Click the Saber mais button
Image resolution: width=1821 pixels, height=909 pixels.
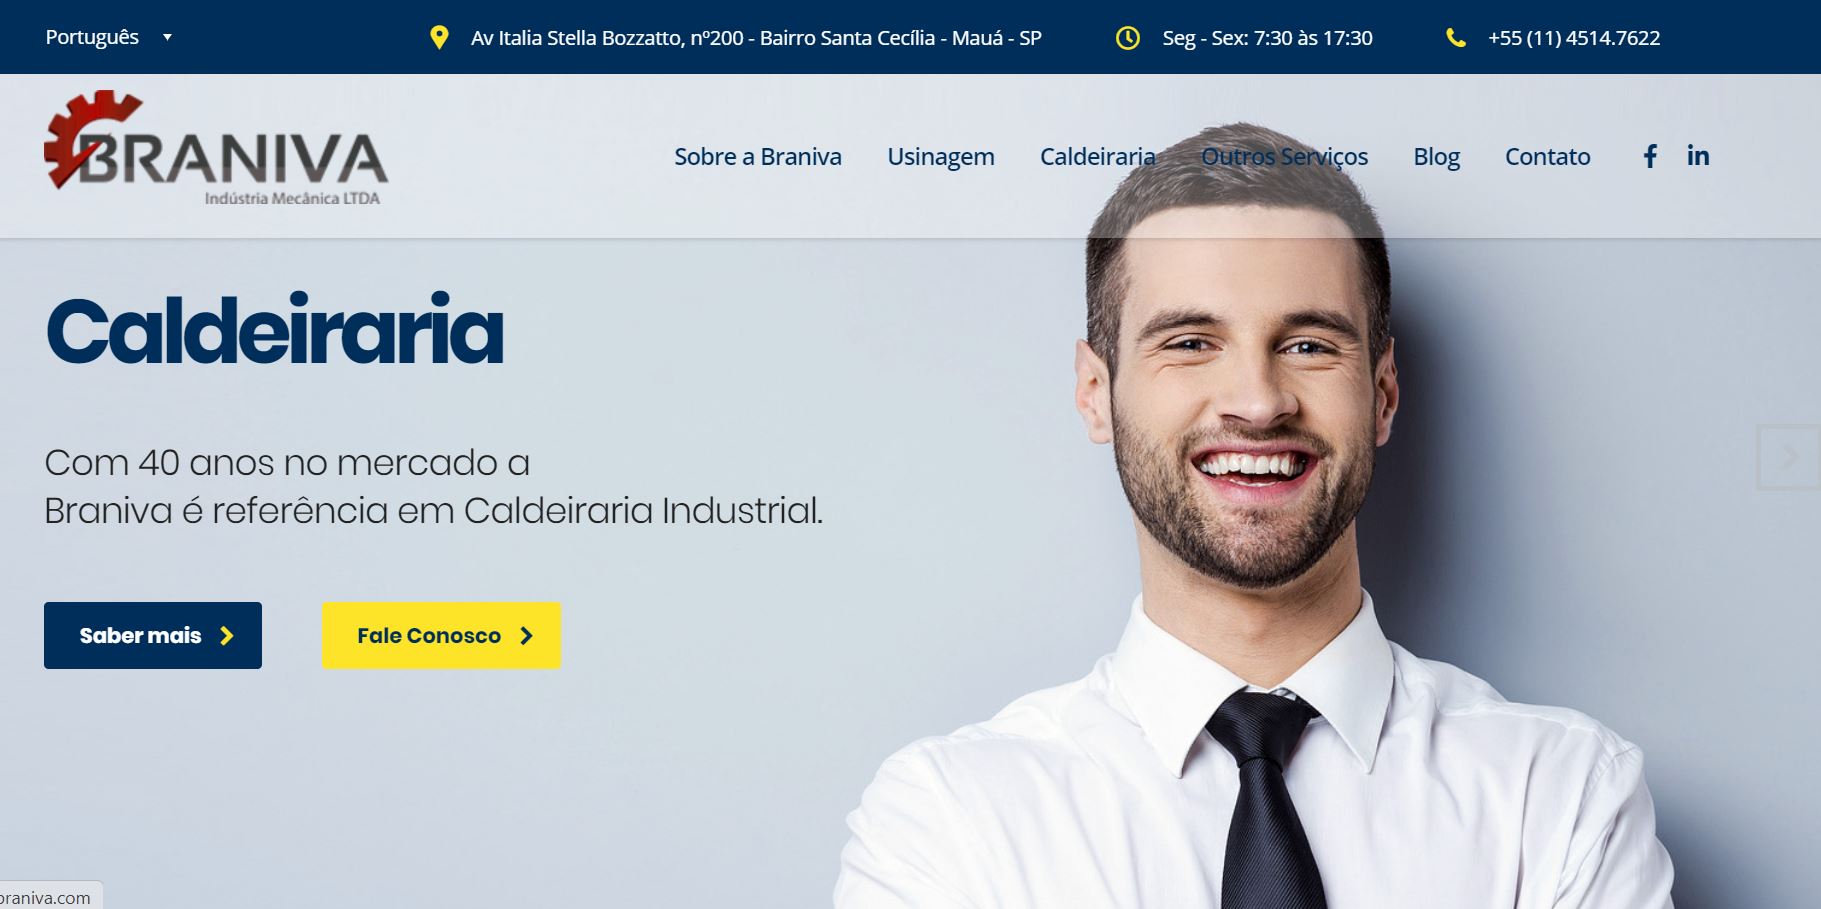pos(153,635)
